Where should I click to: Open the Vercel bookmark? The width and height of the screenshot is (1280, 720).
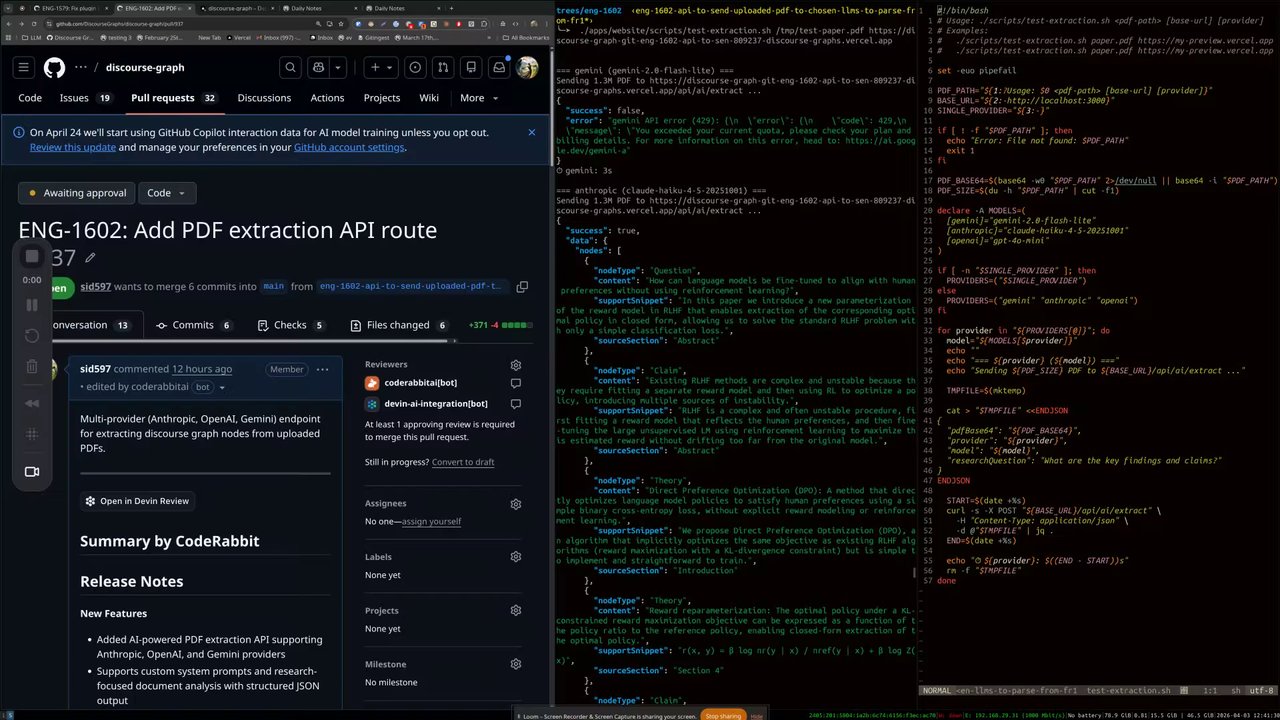(x=241, y=38)
